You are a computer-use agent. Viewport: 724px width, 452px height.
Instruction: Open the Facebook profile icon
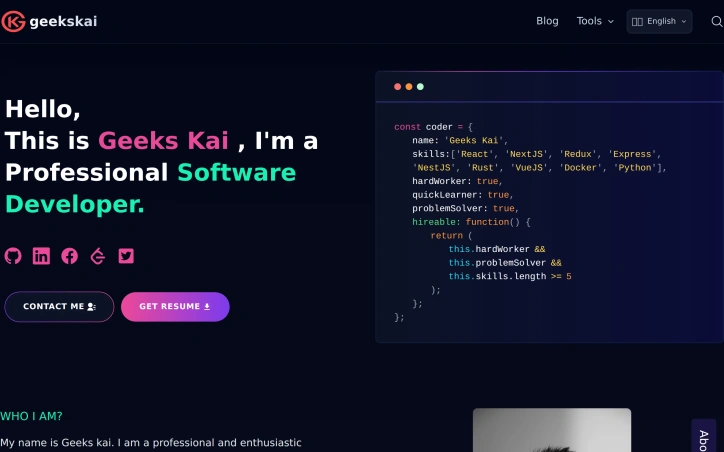click(x=70, y=256)
